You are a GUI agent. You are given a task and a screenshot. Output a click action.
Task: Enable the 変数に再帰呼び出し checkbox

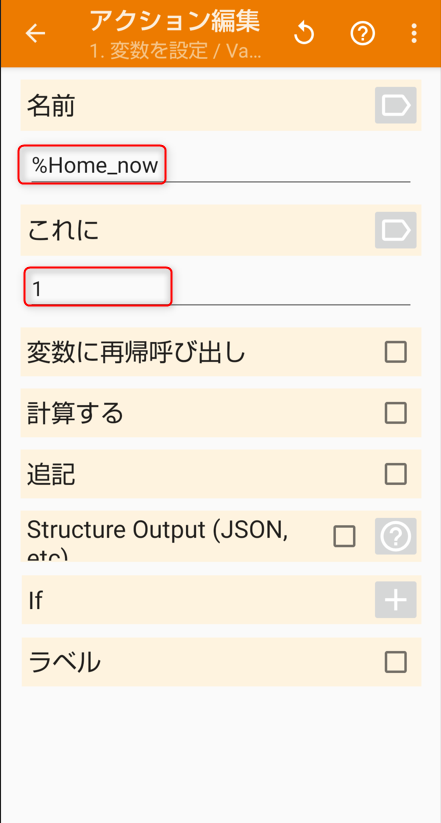point(395,352)
